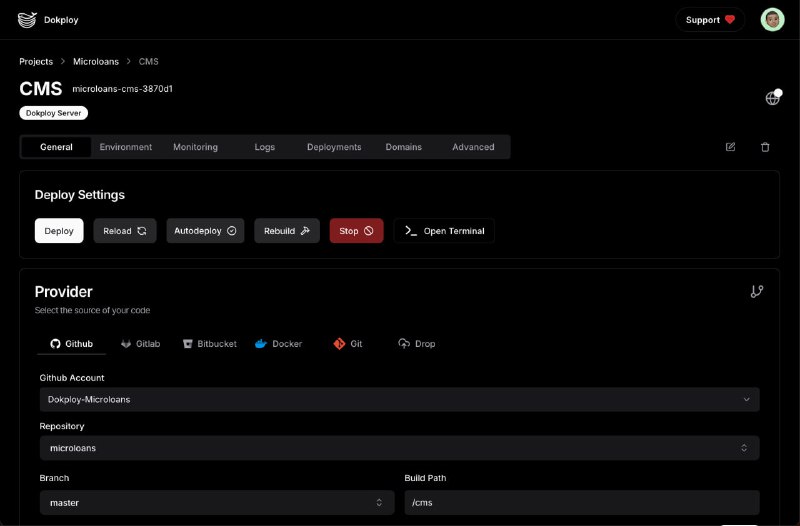The width and height of the screenshot is (800, 526).
Task: Open the Deployments tab
Action: pos(334,147)
